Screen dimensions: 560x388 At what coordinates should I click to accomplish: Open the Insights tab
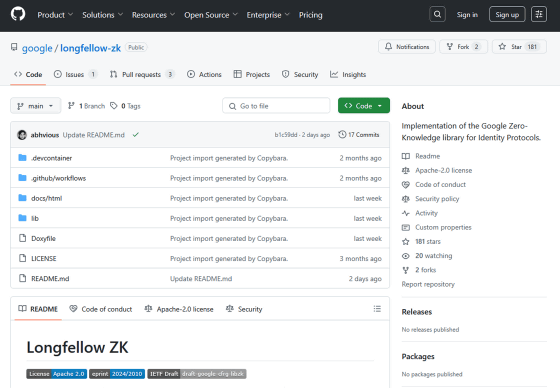[348, 74]
